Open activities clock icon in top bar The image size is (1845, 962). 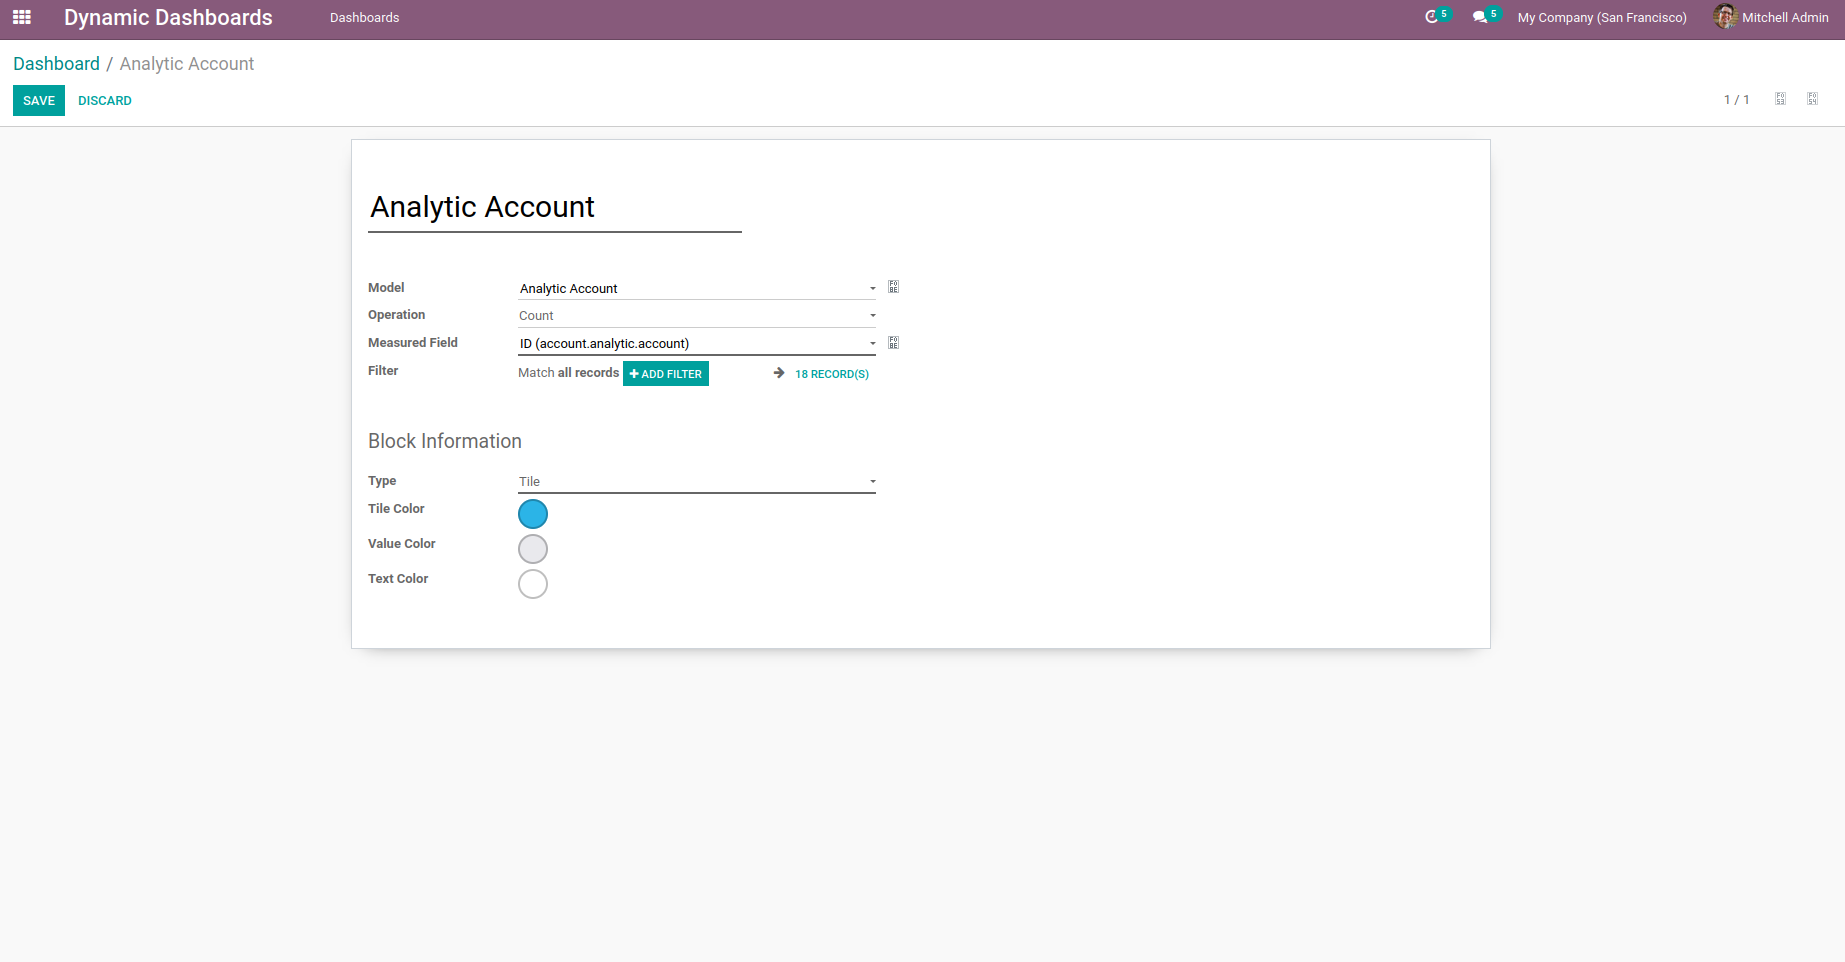[x=1431, y=17]
